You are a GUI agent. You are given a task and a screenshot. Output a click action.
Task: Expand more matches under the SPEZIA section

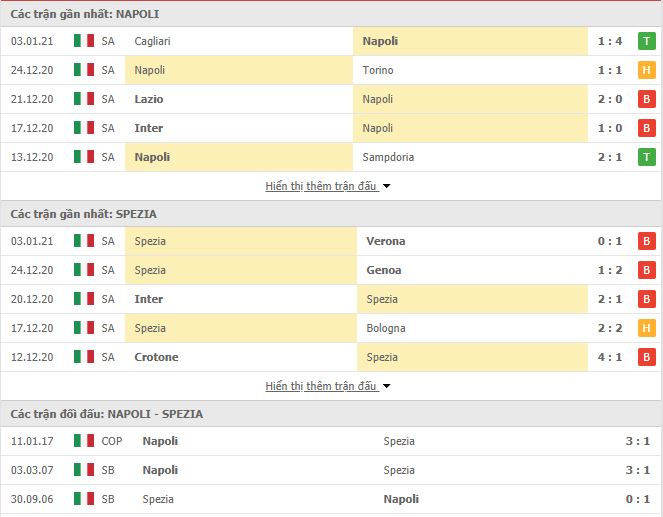pyautogui.click(x=321, y=386)
